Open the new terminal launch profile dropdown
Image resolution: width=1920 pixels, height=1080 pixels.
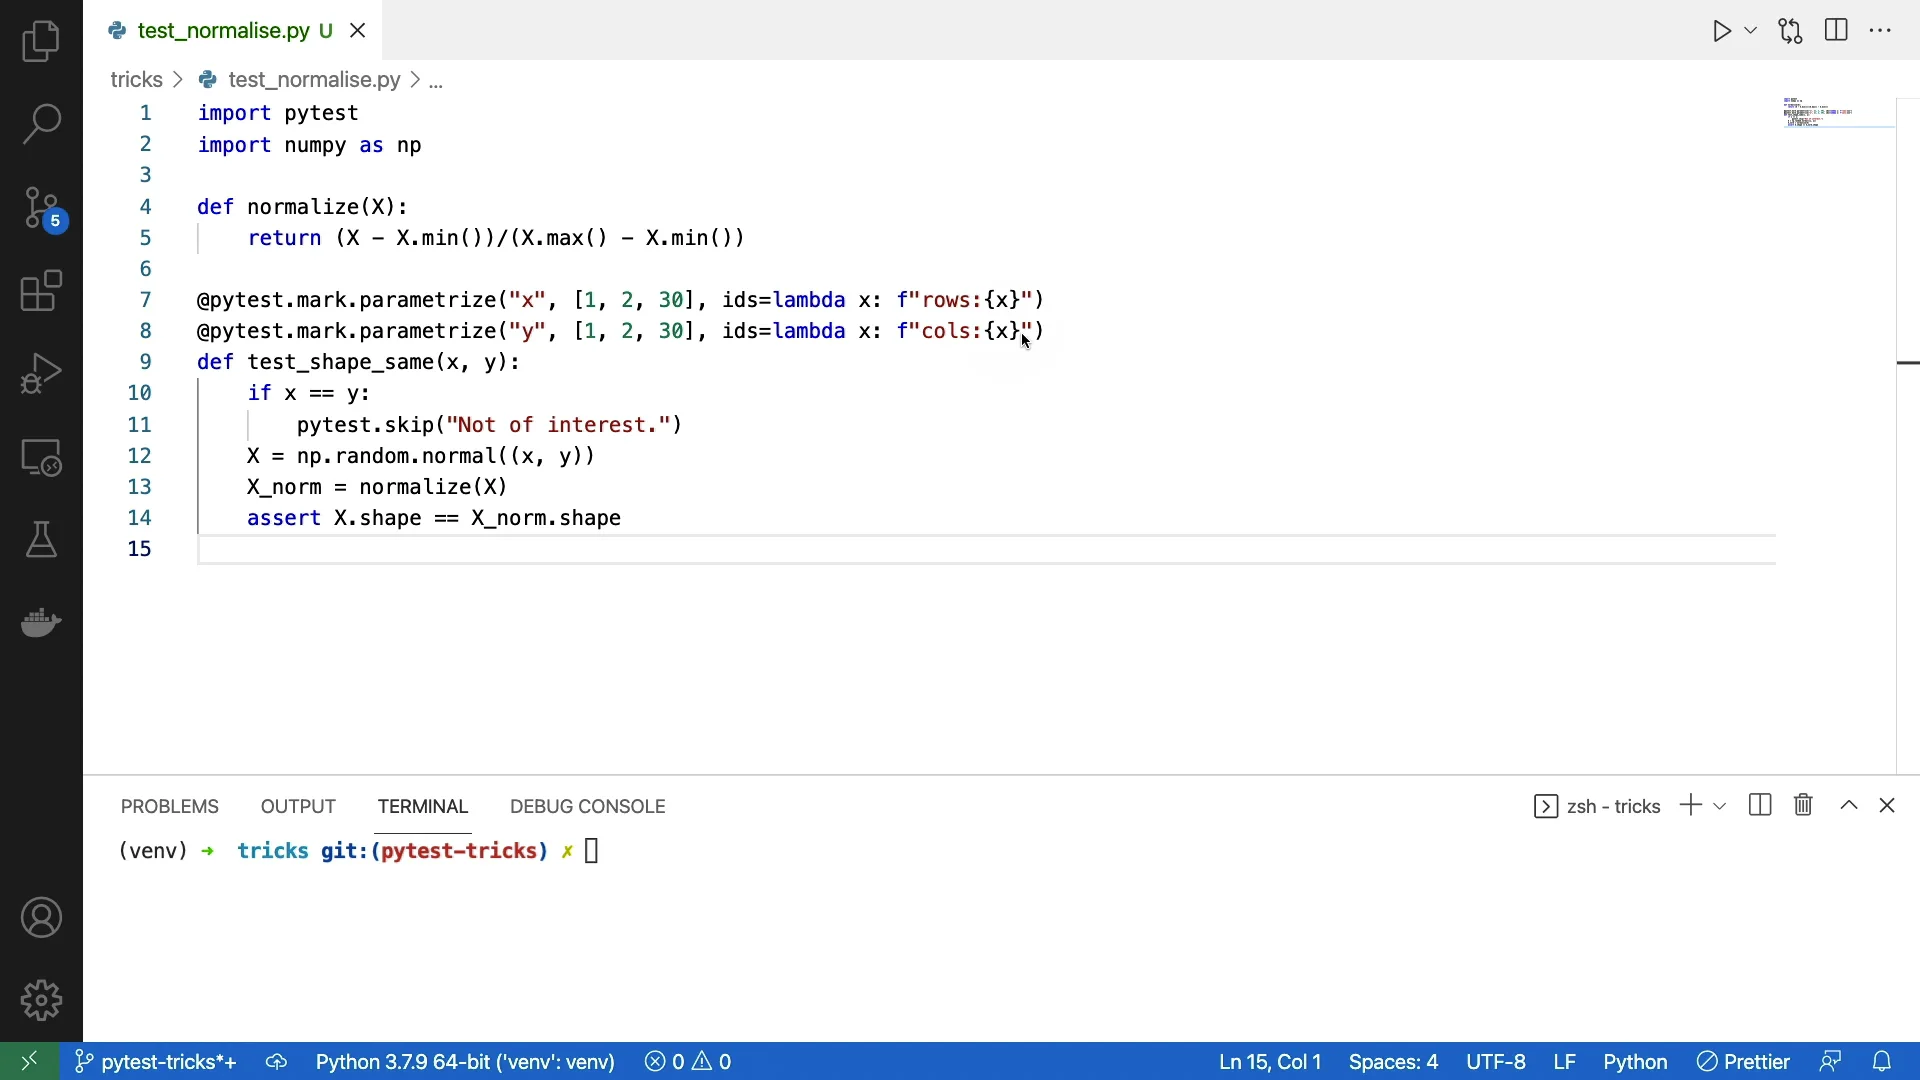point(1721,806)
